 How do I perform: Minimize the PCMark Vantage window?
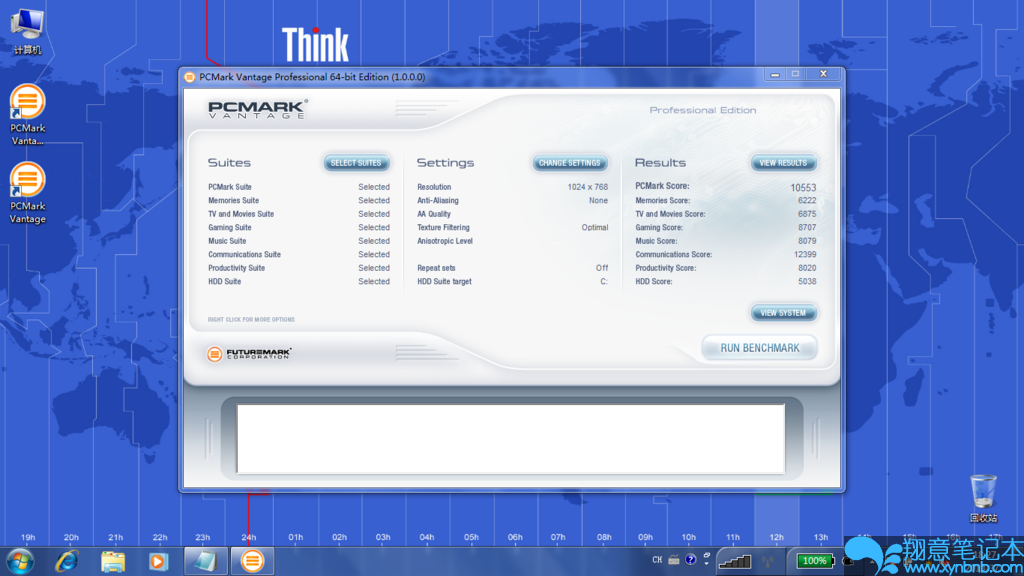775,74
